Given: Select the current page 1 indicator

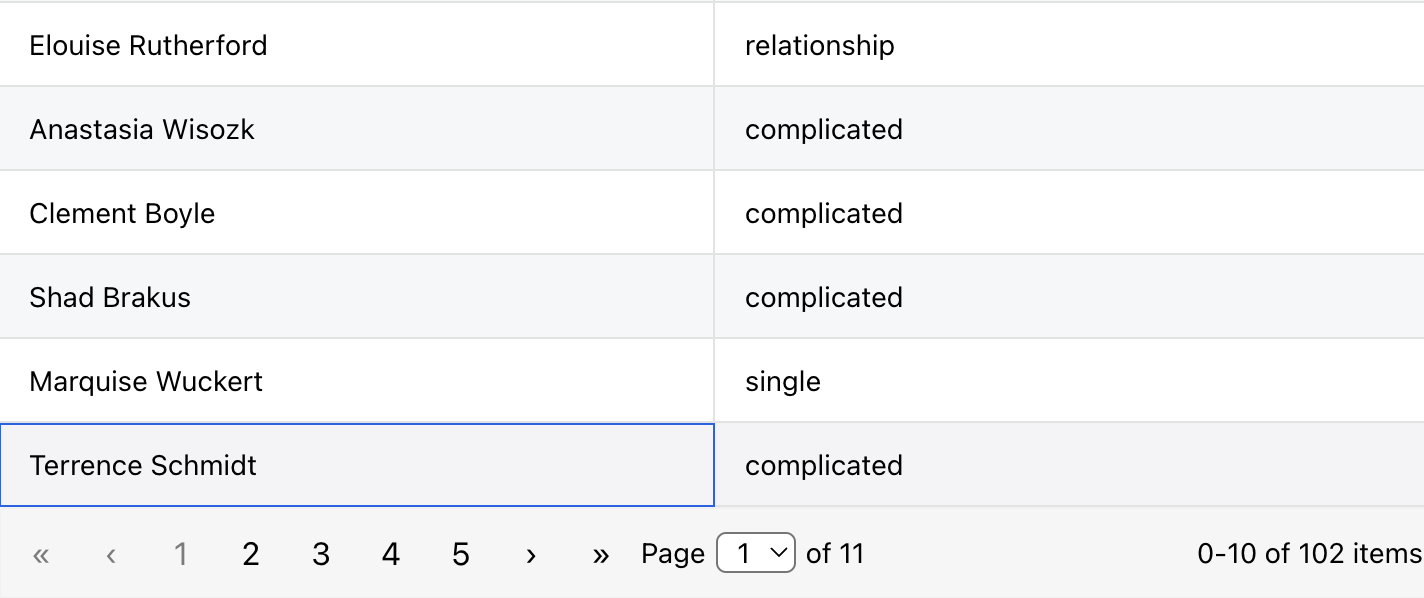Looking at the screenshot, I should tap(181, 553).
